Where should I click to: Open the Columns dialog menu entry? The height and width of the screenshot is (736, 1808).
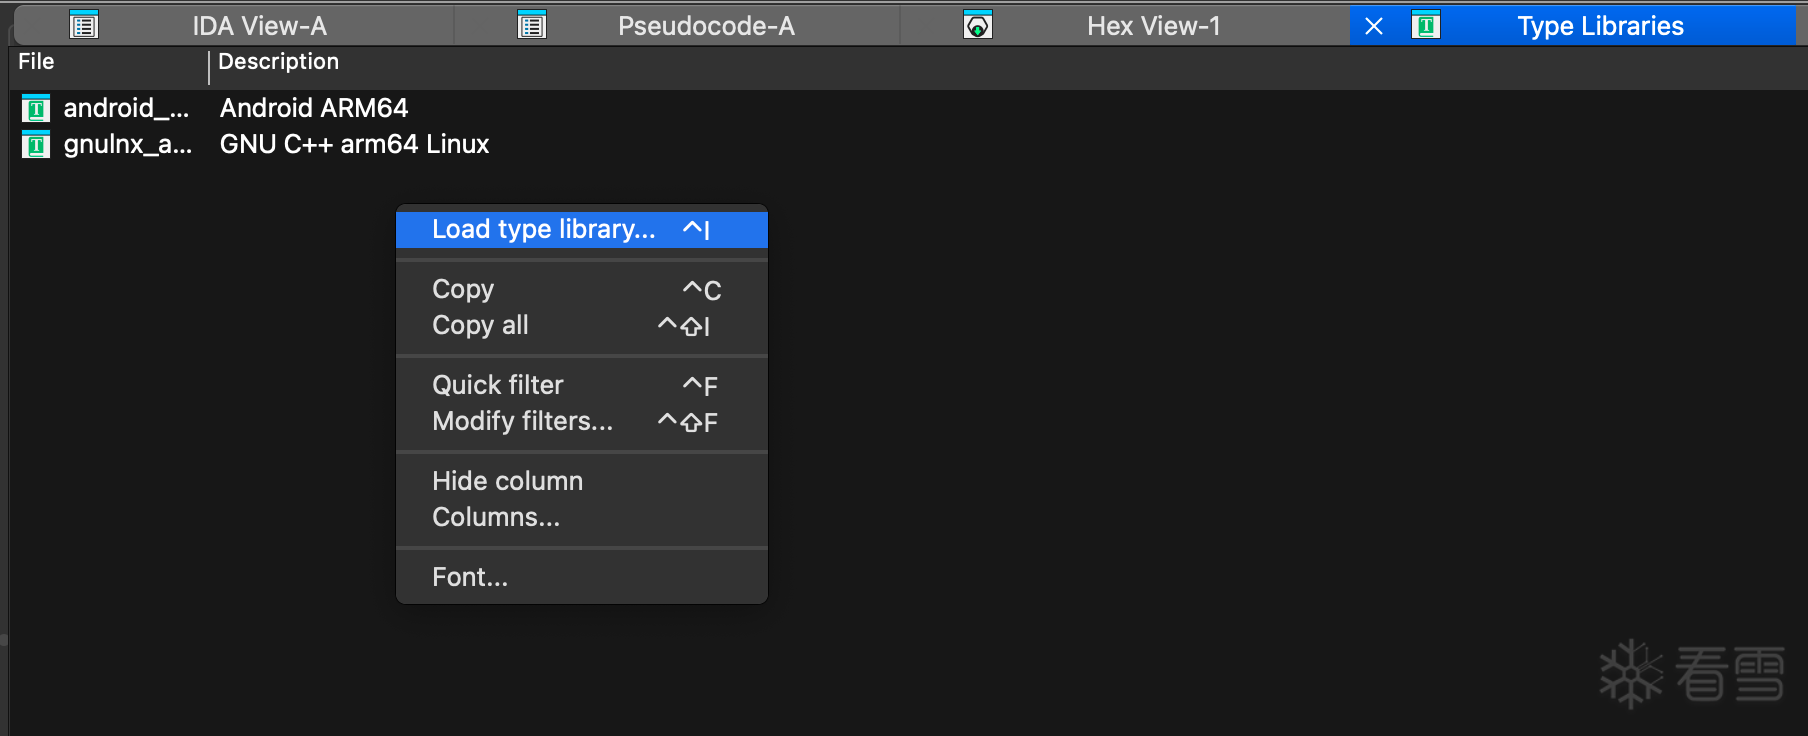(x=496, y=517)
